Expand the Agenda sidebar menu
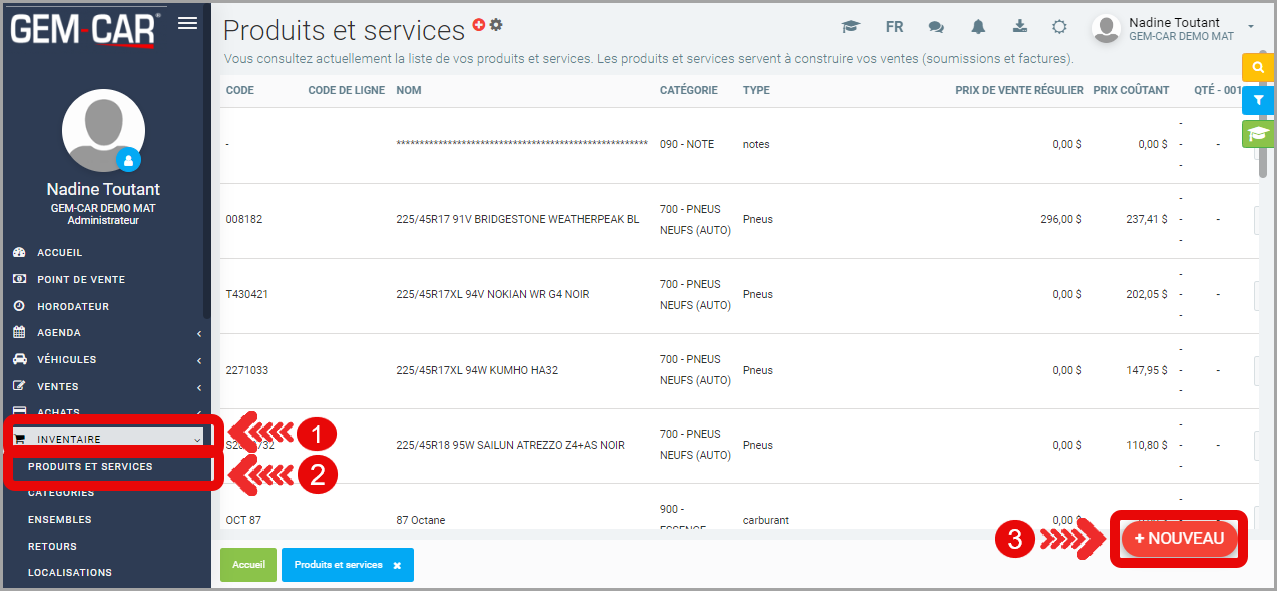Viewport: 1277px width, 591px height. (x=105, y=333)
